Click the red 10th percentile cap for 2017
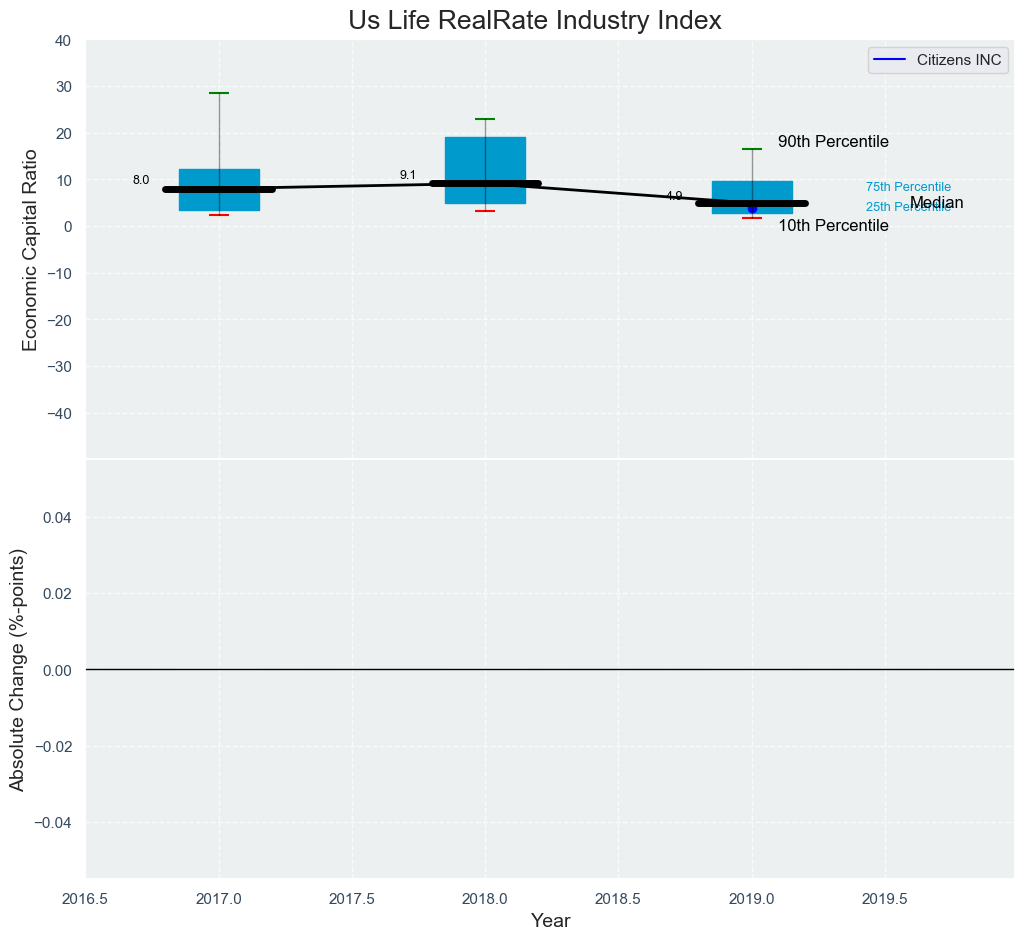The height and width of the screenshot is (940, 1025). [x=219, y=215]
